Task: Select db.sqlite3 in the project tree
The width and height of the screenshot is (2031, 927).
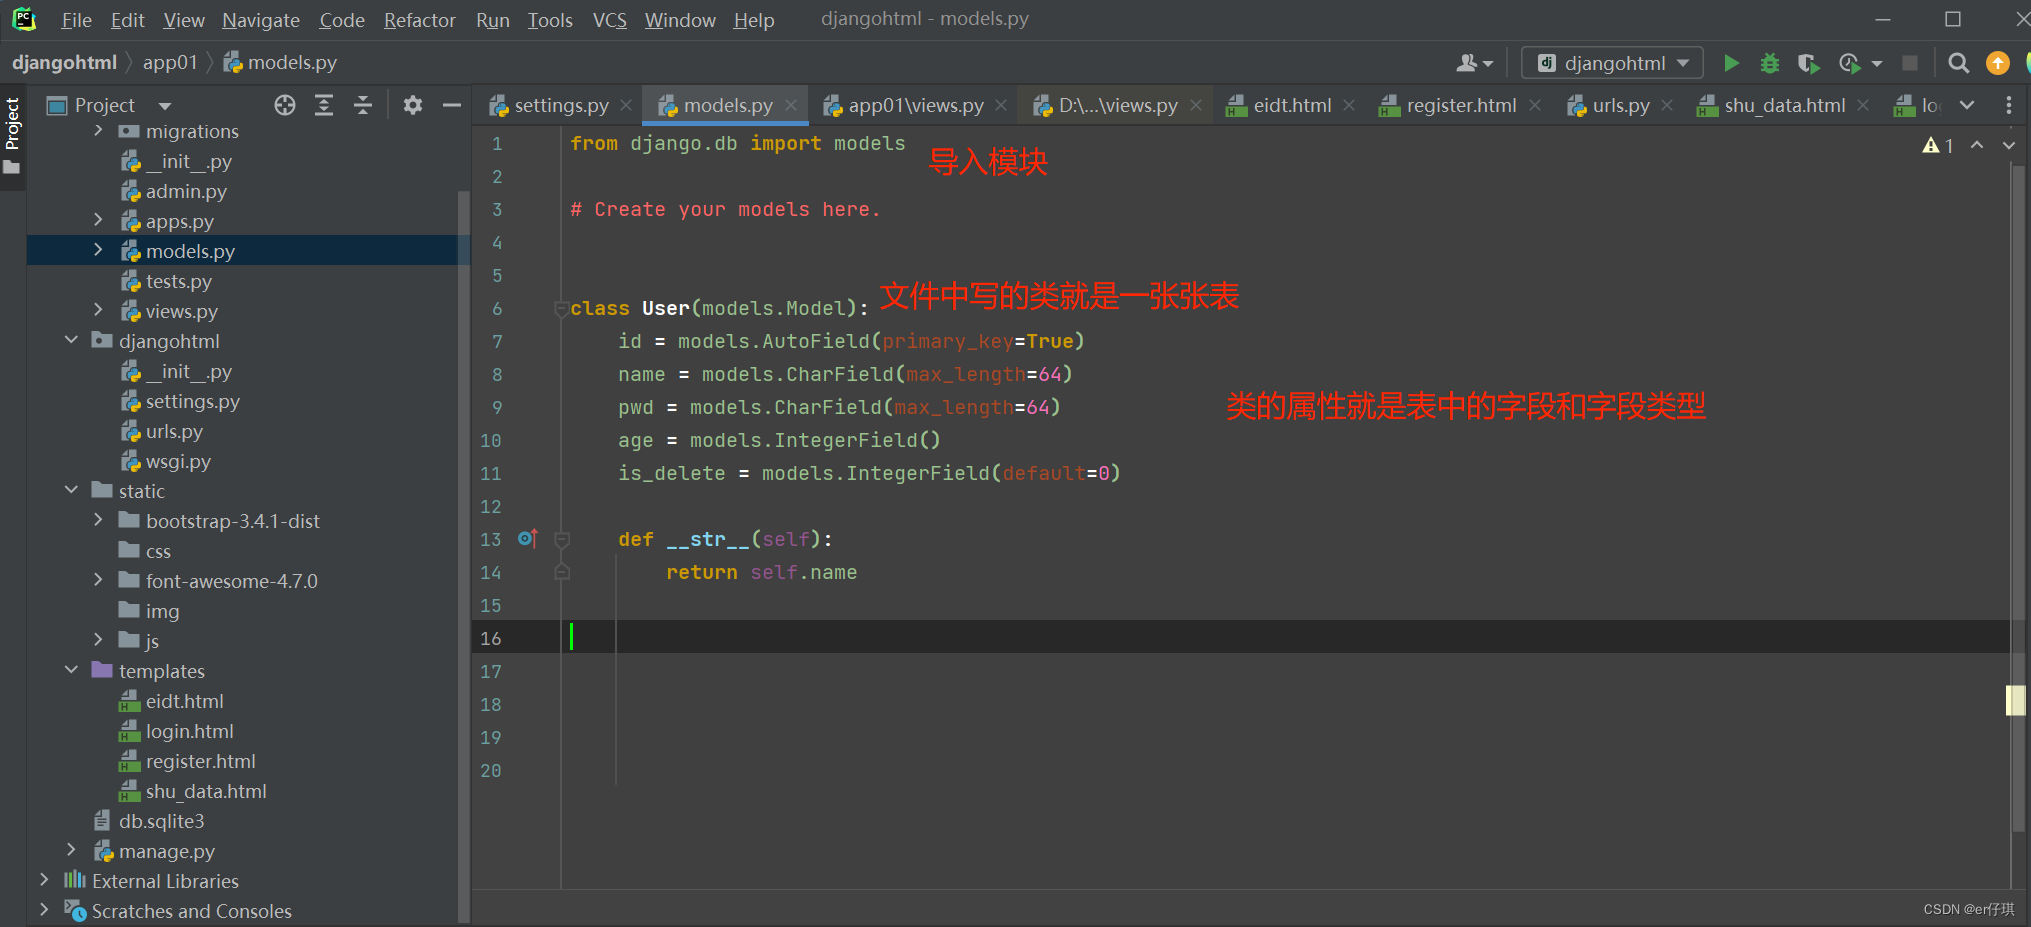Action: tap(161, 821)
